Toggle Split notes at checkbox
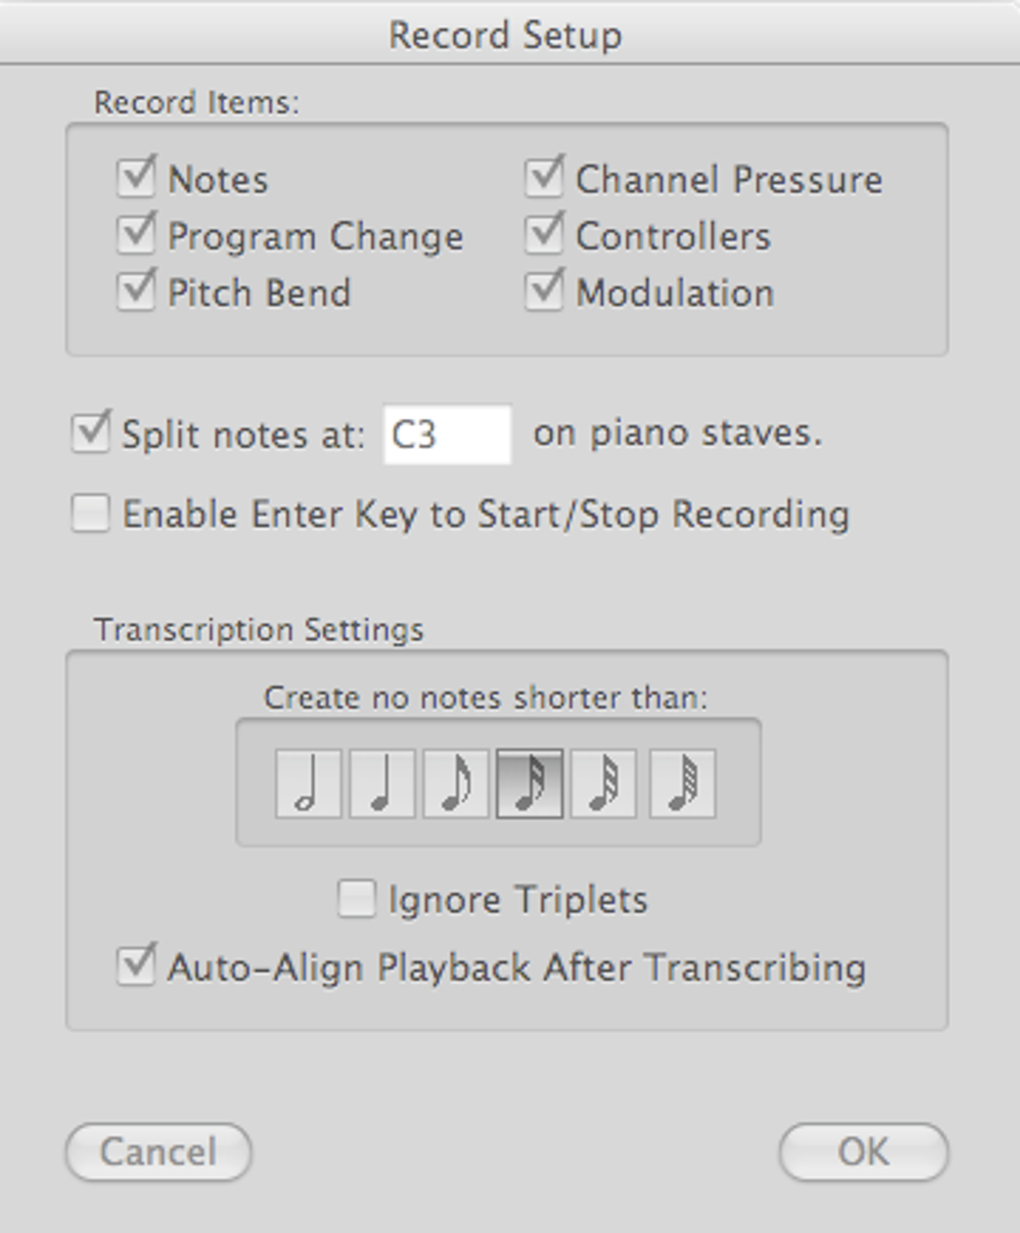Screen dimensions: 1020x1233 click(x=91, y=434)
